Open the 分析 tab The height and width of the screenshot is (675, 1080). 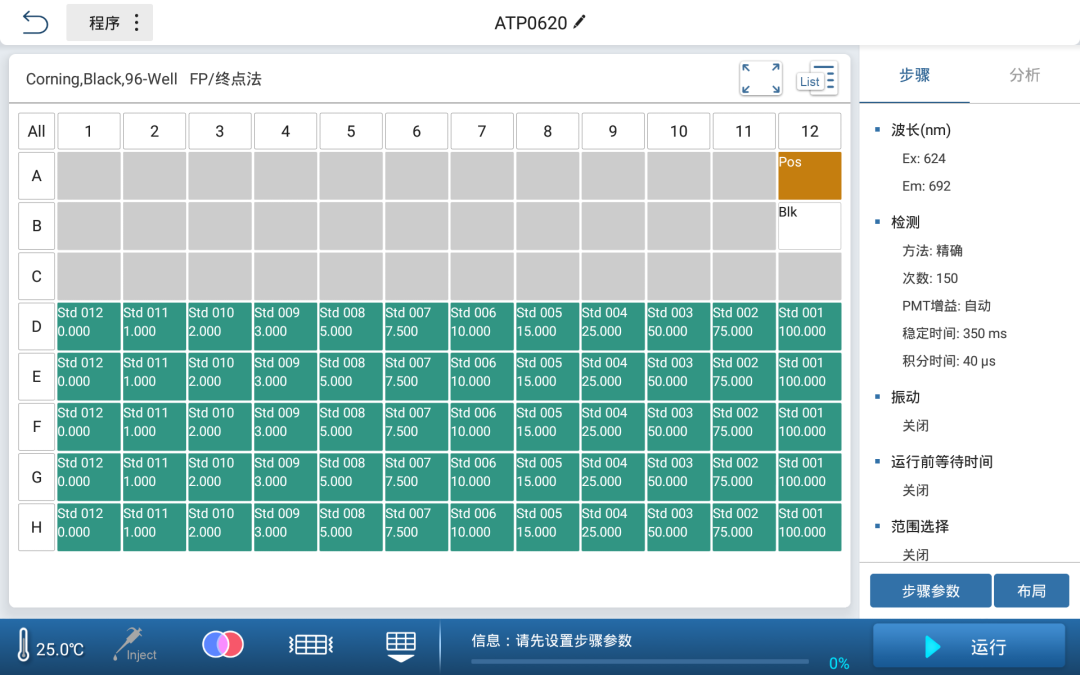(x=1024, y=75)
